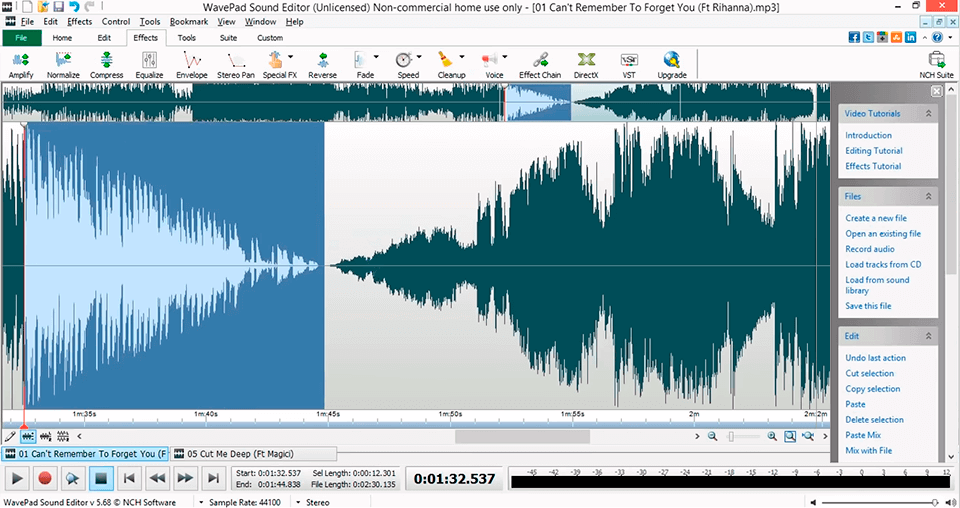The image size is (960, 508).
Task: Click the Speed effect icon
Action: click(403, 60)
